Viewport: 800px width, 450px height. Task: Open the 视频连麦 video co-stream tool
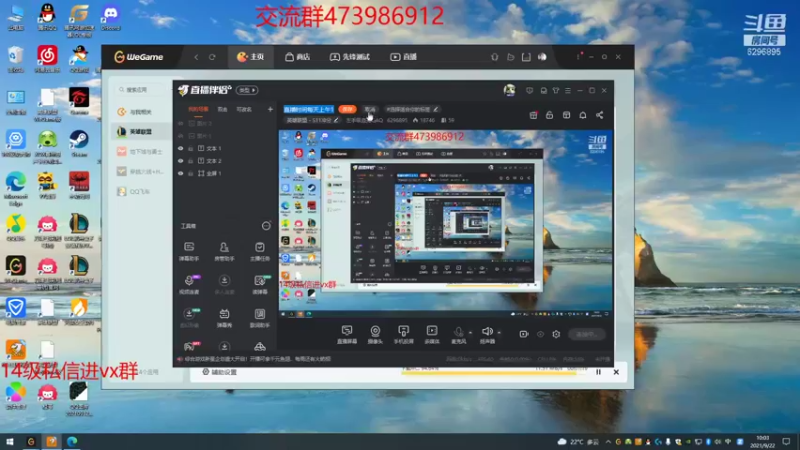(x=189, y=284)
